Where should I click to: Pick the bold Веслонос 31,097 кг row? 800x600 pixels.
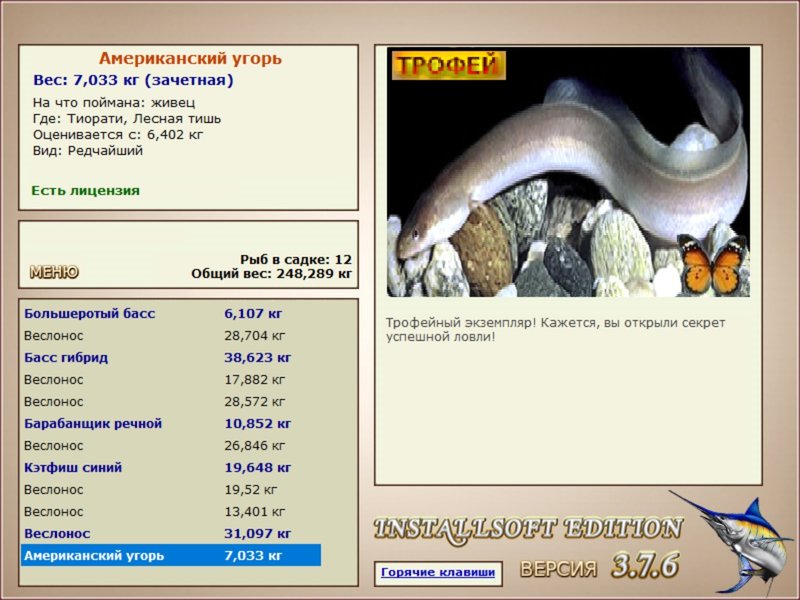[170, 533]
